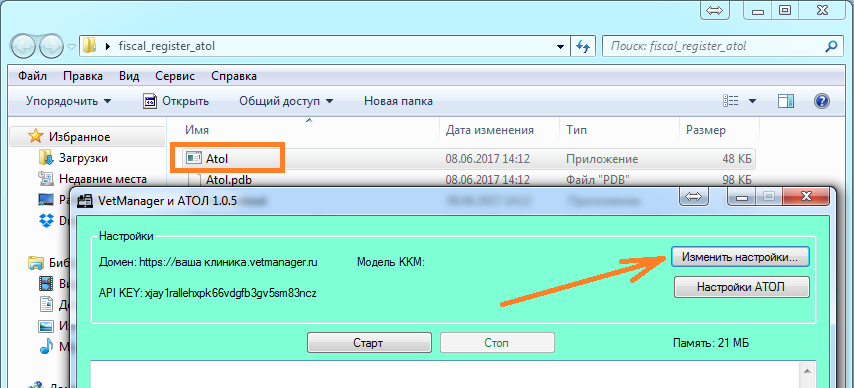Click Новая папка in toolbar
Image resolution: width=854 pixels, height=388 pixels.
click(398, 101)
